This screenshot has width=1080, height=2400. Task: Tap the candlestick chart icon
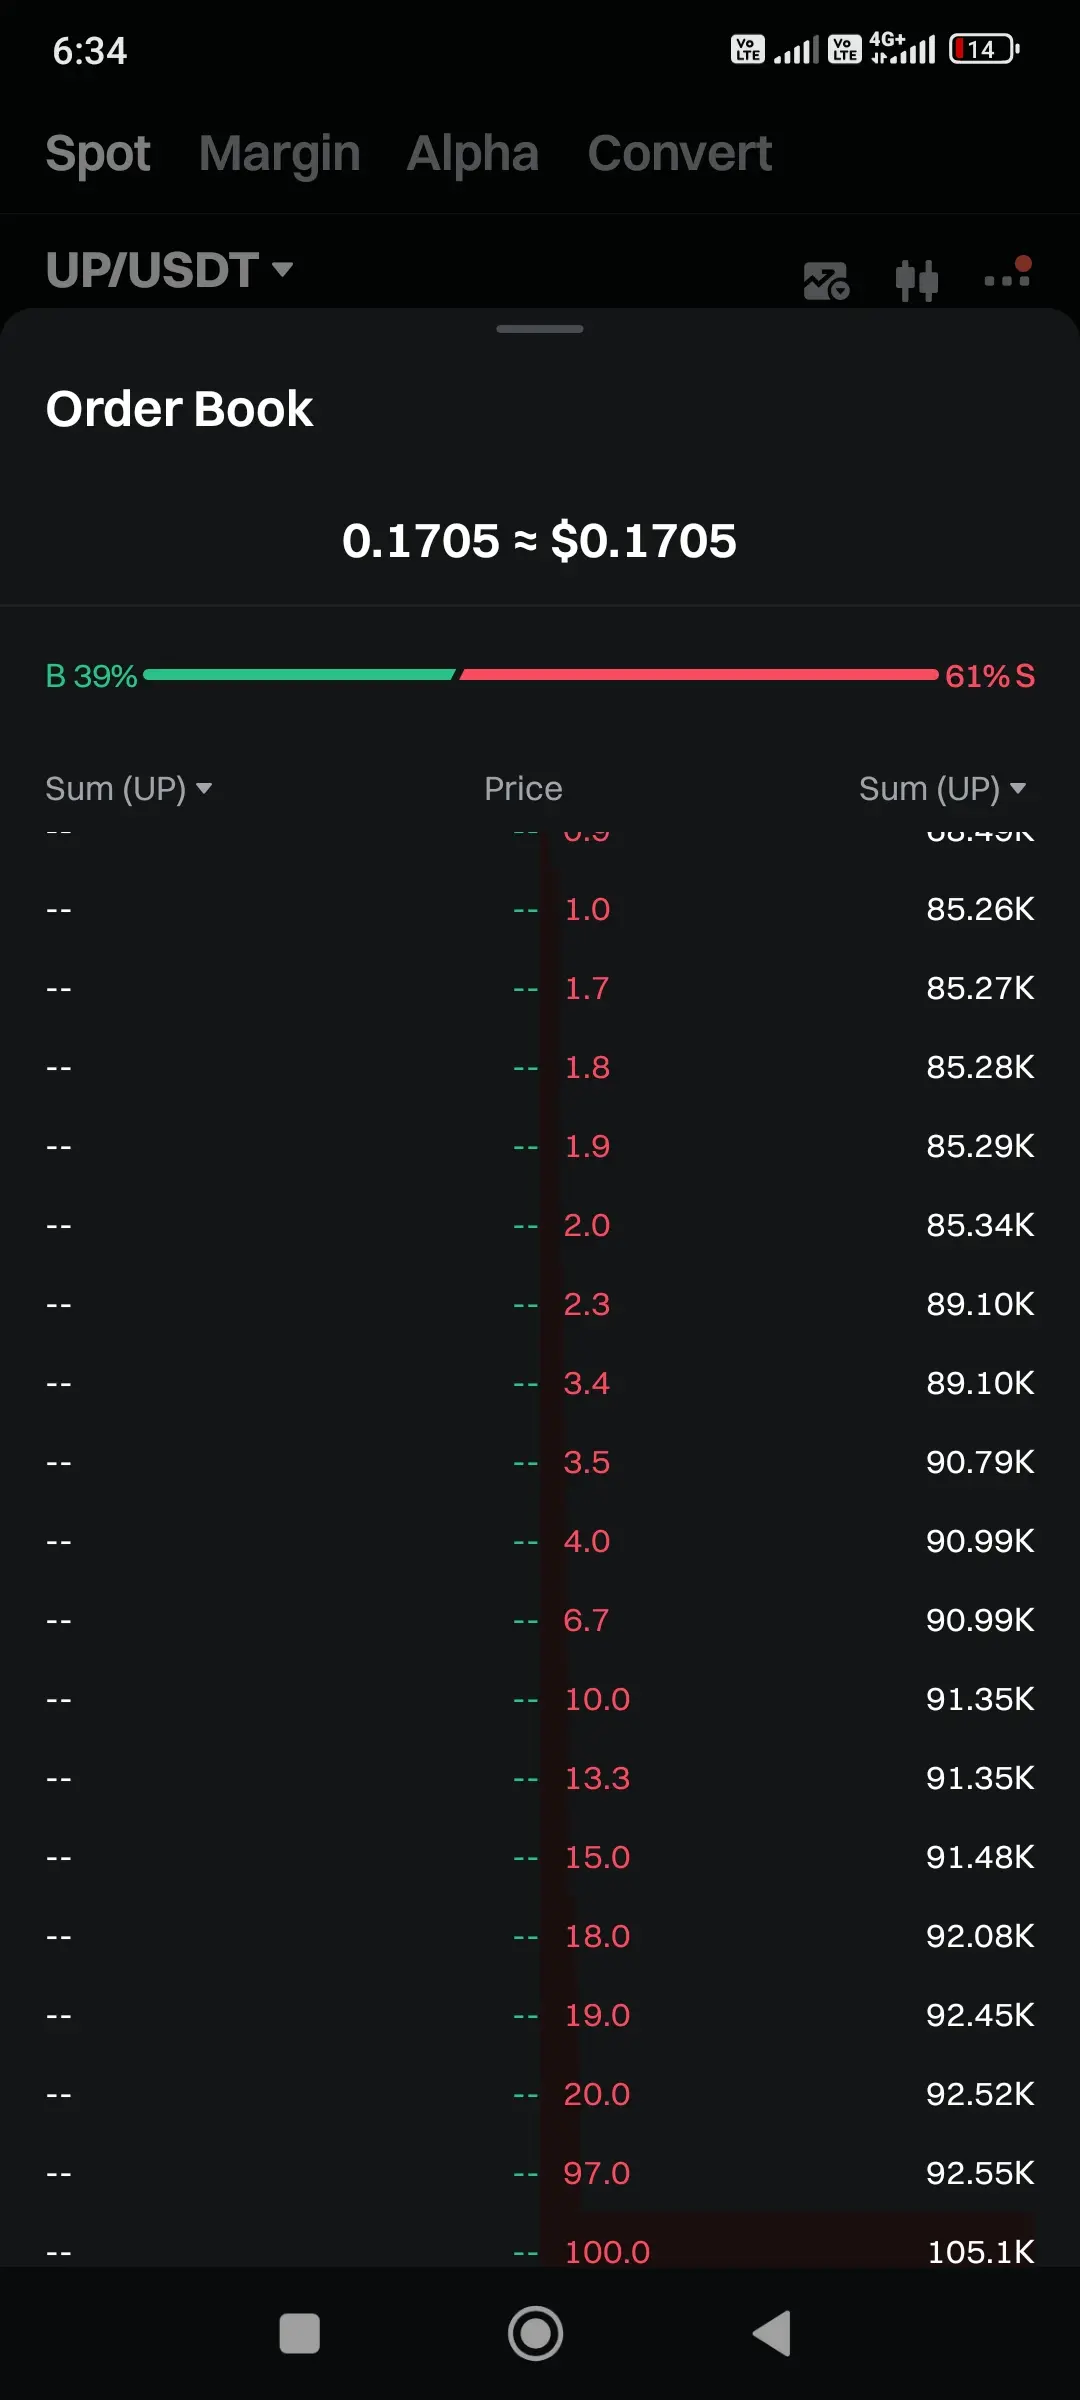click(916, 280)
